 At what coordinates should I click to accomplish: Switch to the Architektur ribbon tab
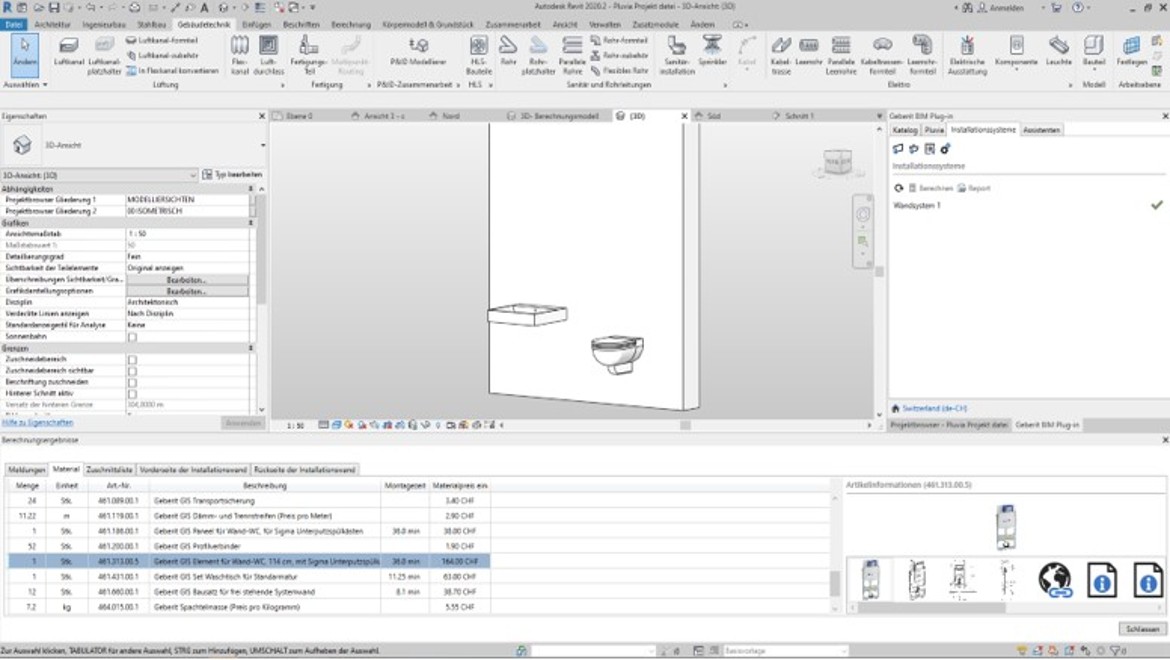(52, 25)
